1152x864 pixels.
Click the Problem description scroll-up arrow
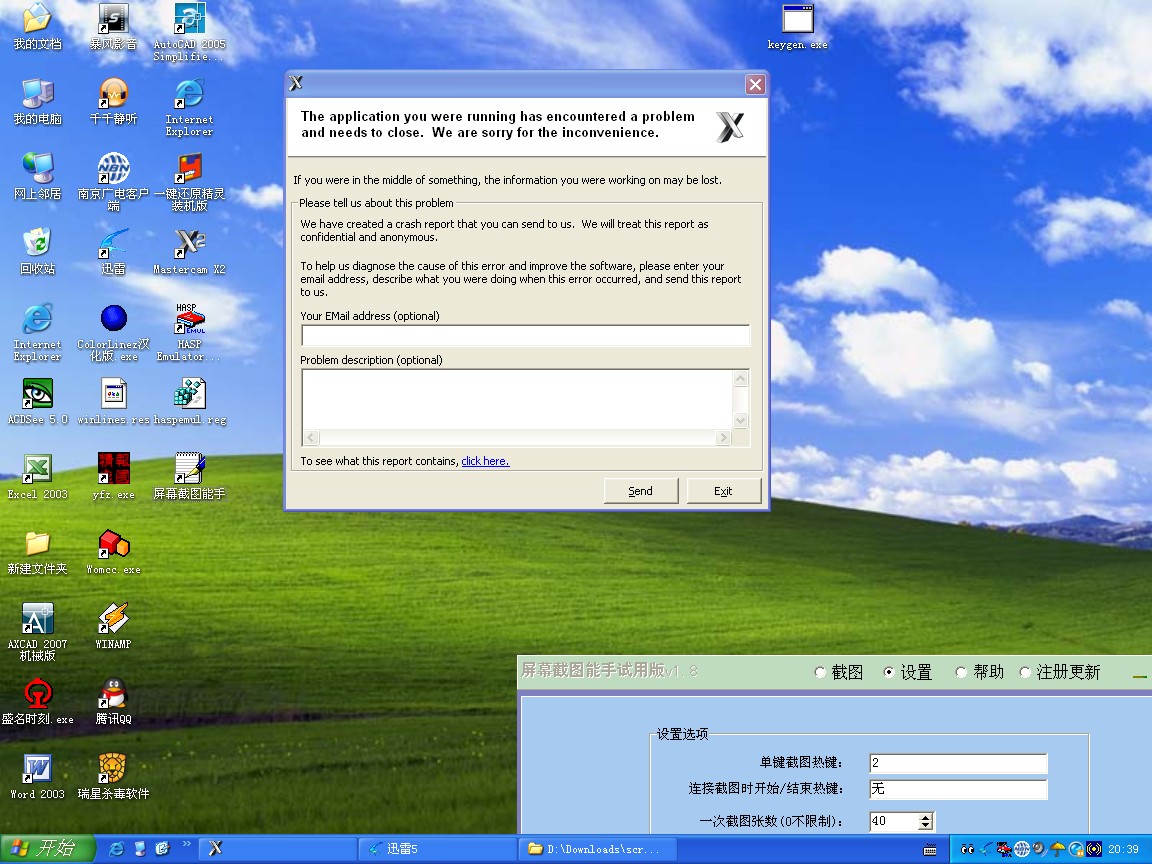click(x=741, y=378)
